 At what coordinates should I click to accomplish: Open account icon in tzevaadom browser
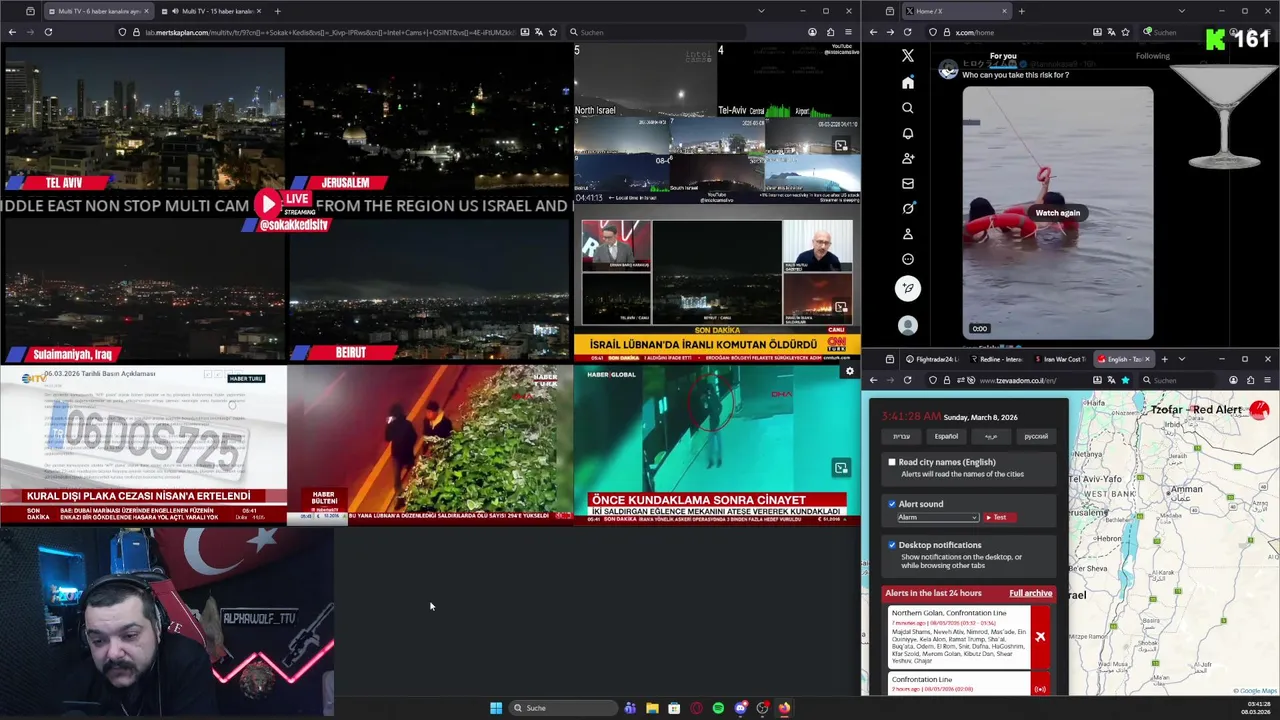coord(1233,380)
